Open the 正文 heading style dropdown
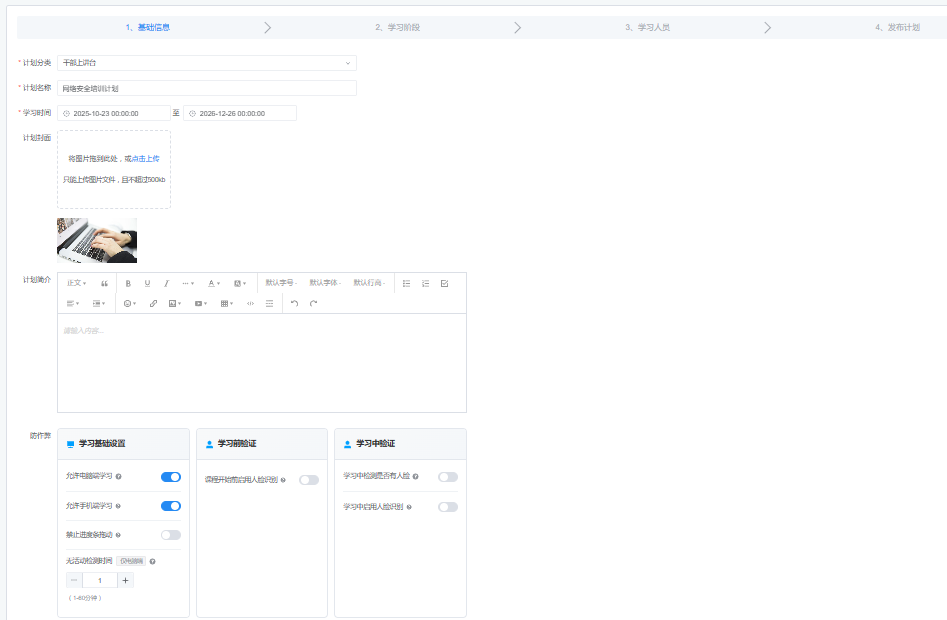947x620 pixels. (77, 283)
